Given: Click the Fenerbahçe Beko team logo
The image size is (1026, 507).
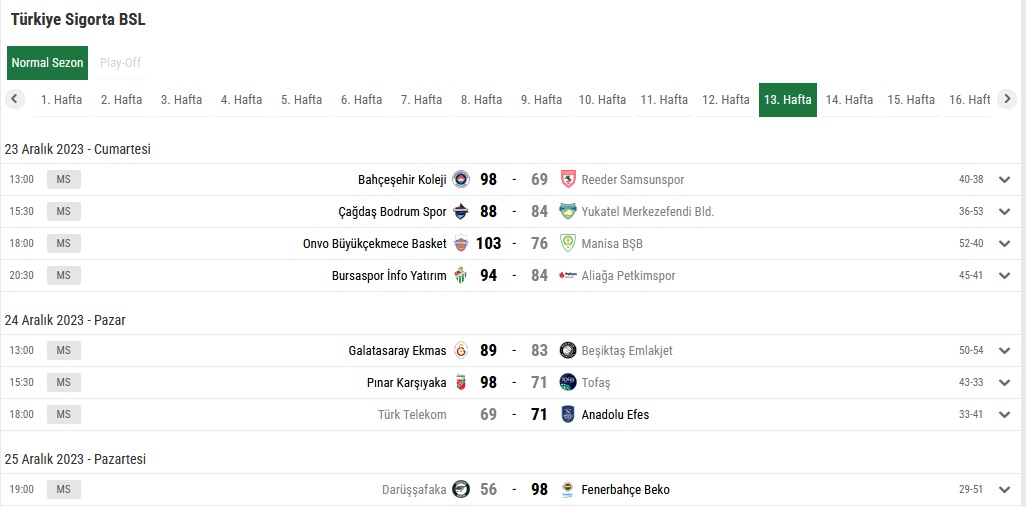Looking at the screenshot, I should pyautogui.click(x=568, y=490).
